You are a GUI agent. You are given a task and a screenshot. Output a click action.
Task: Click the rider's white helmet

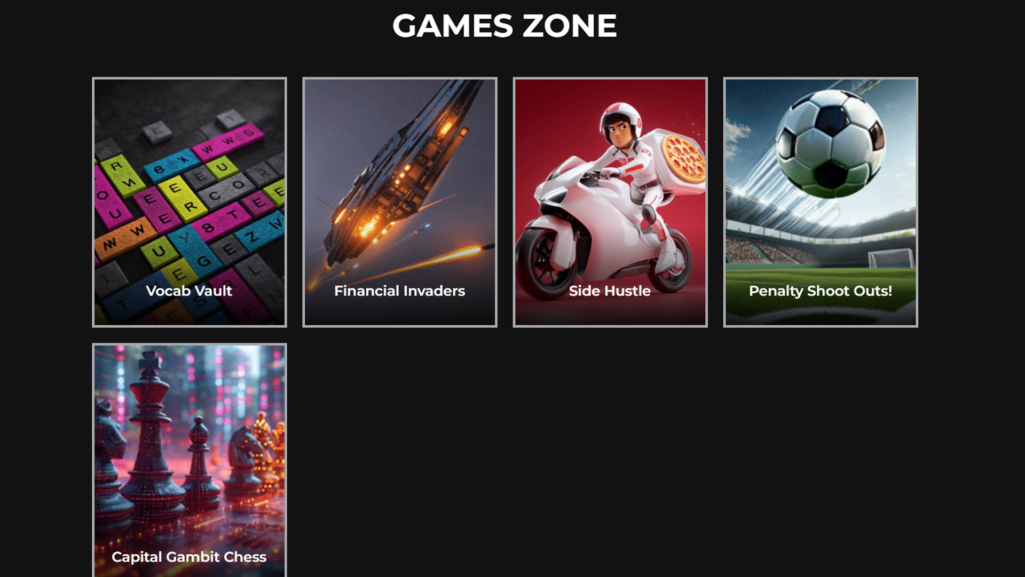pos(622,122)
